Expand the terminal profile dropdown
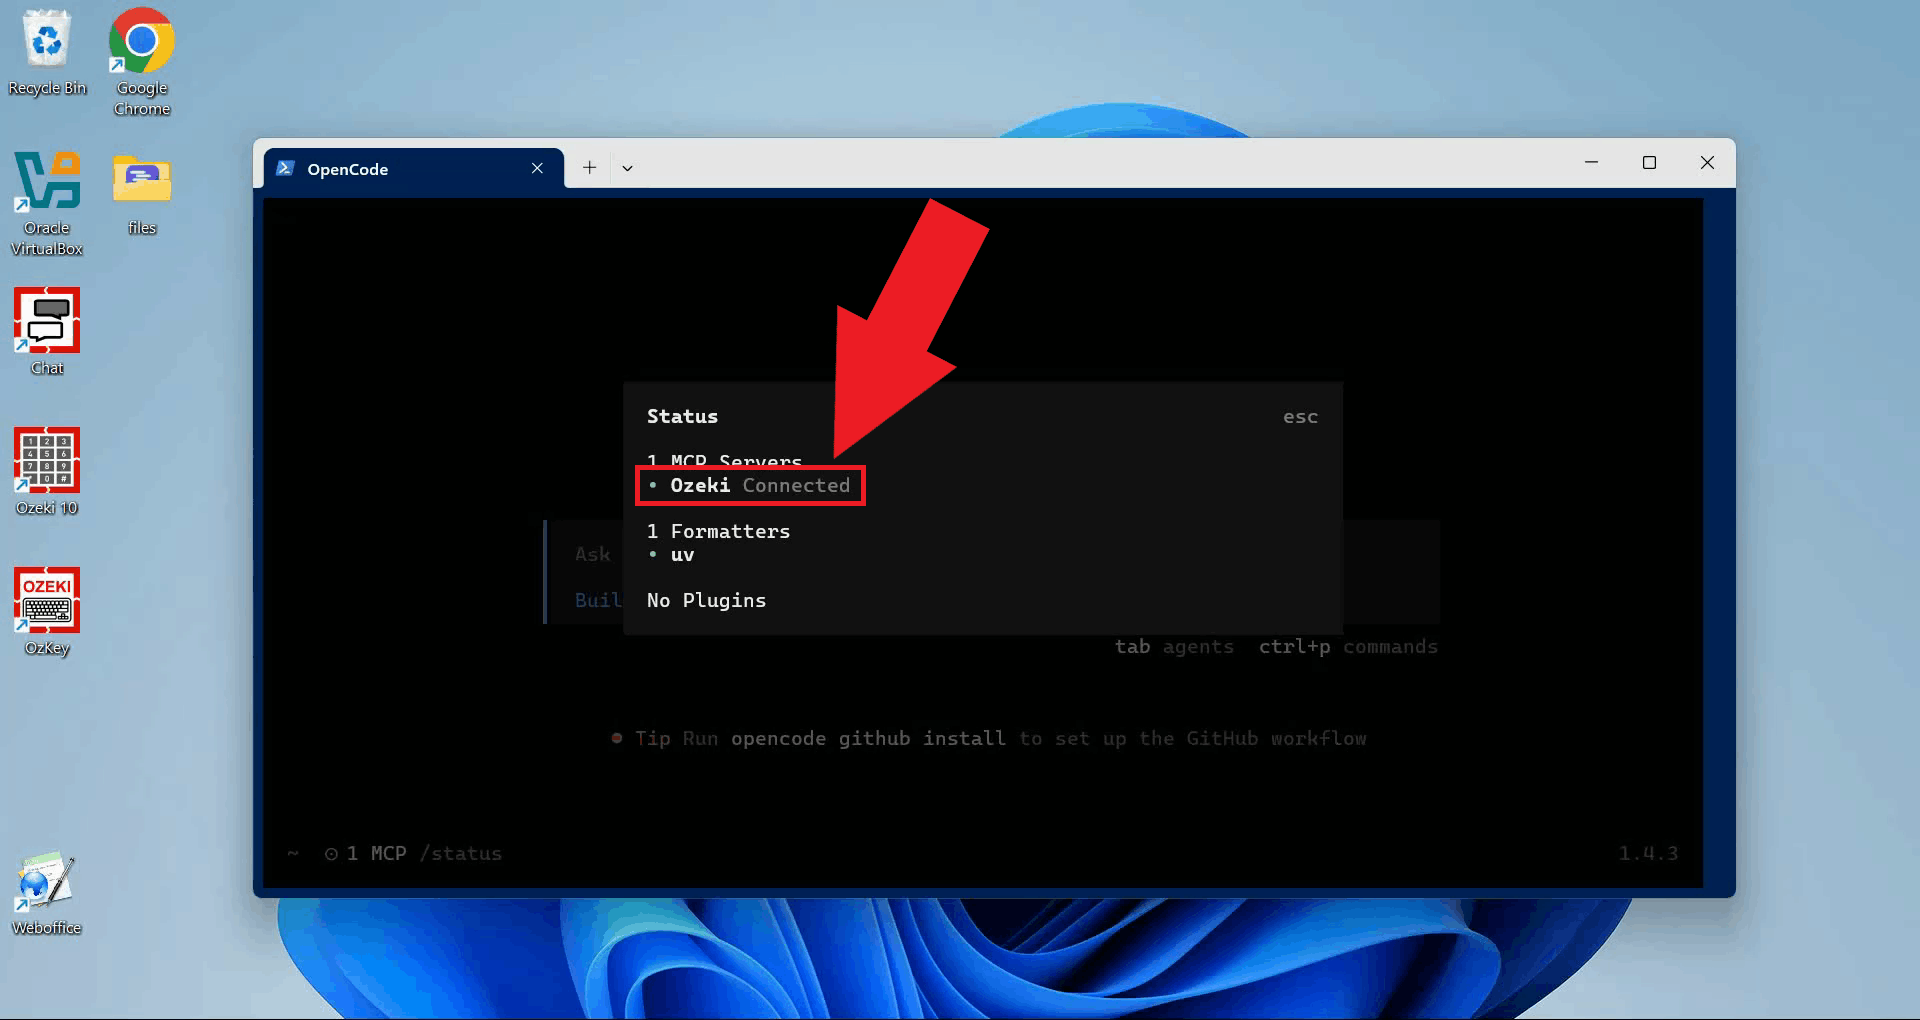The width and height of the screenshot is (1920, 1020). click(x=627, y=168)
